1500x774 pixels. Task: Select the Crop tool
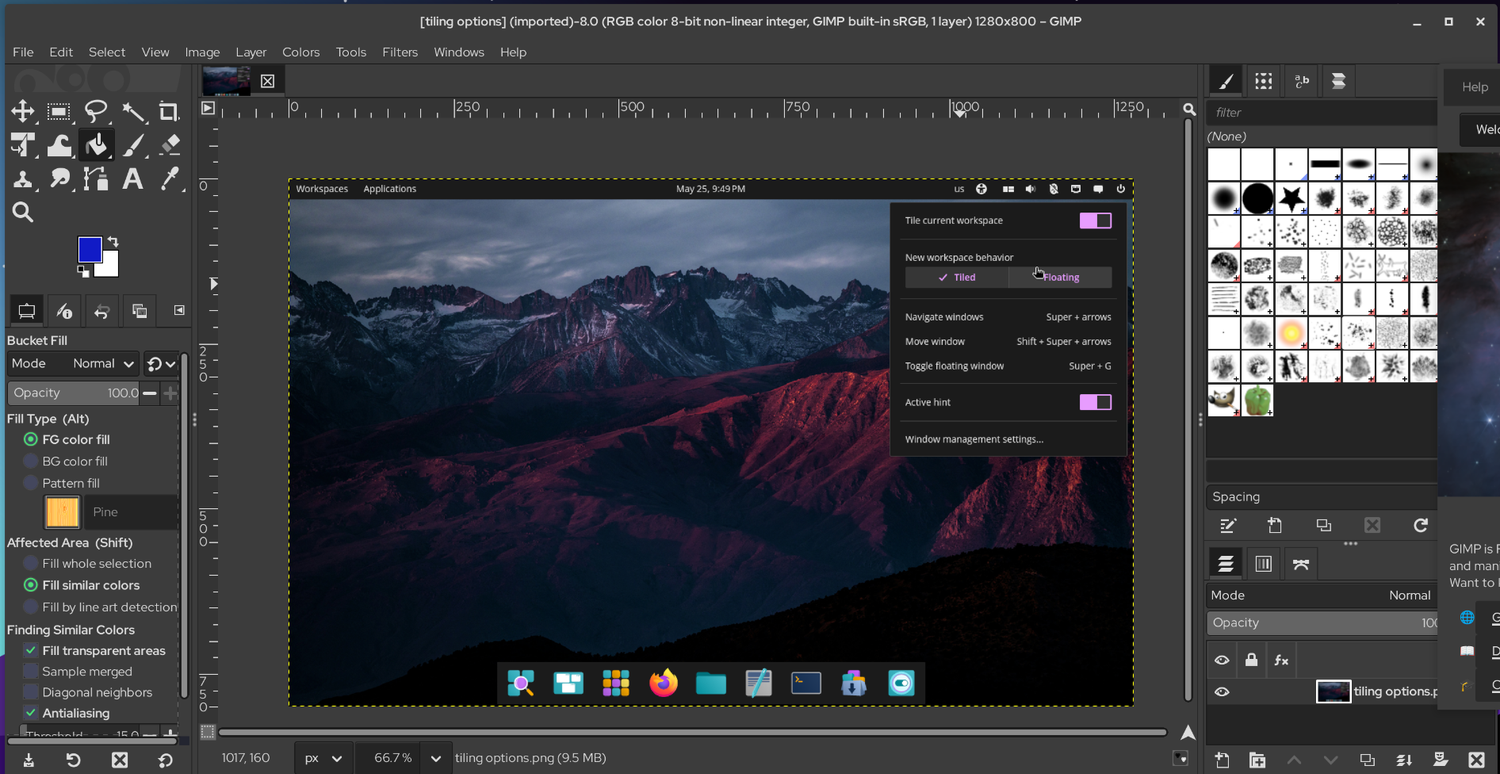170,112
